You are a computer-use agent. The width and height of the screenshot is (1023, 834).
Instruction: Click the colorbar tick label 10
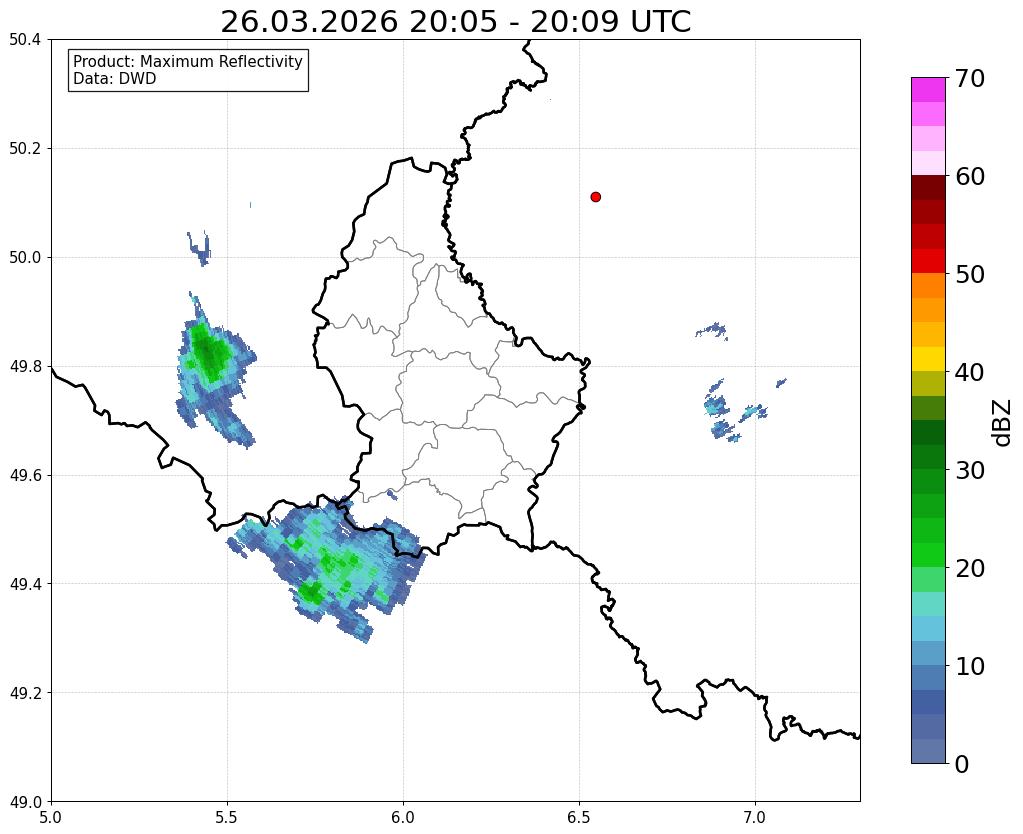click(x=970, y=666)
